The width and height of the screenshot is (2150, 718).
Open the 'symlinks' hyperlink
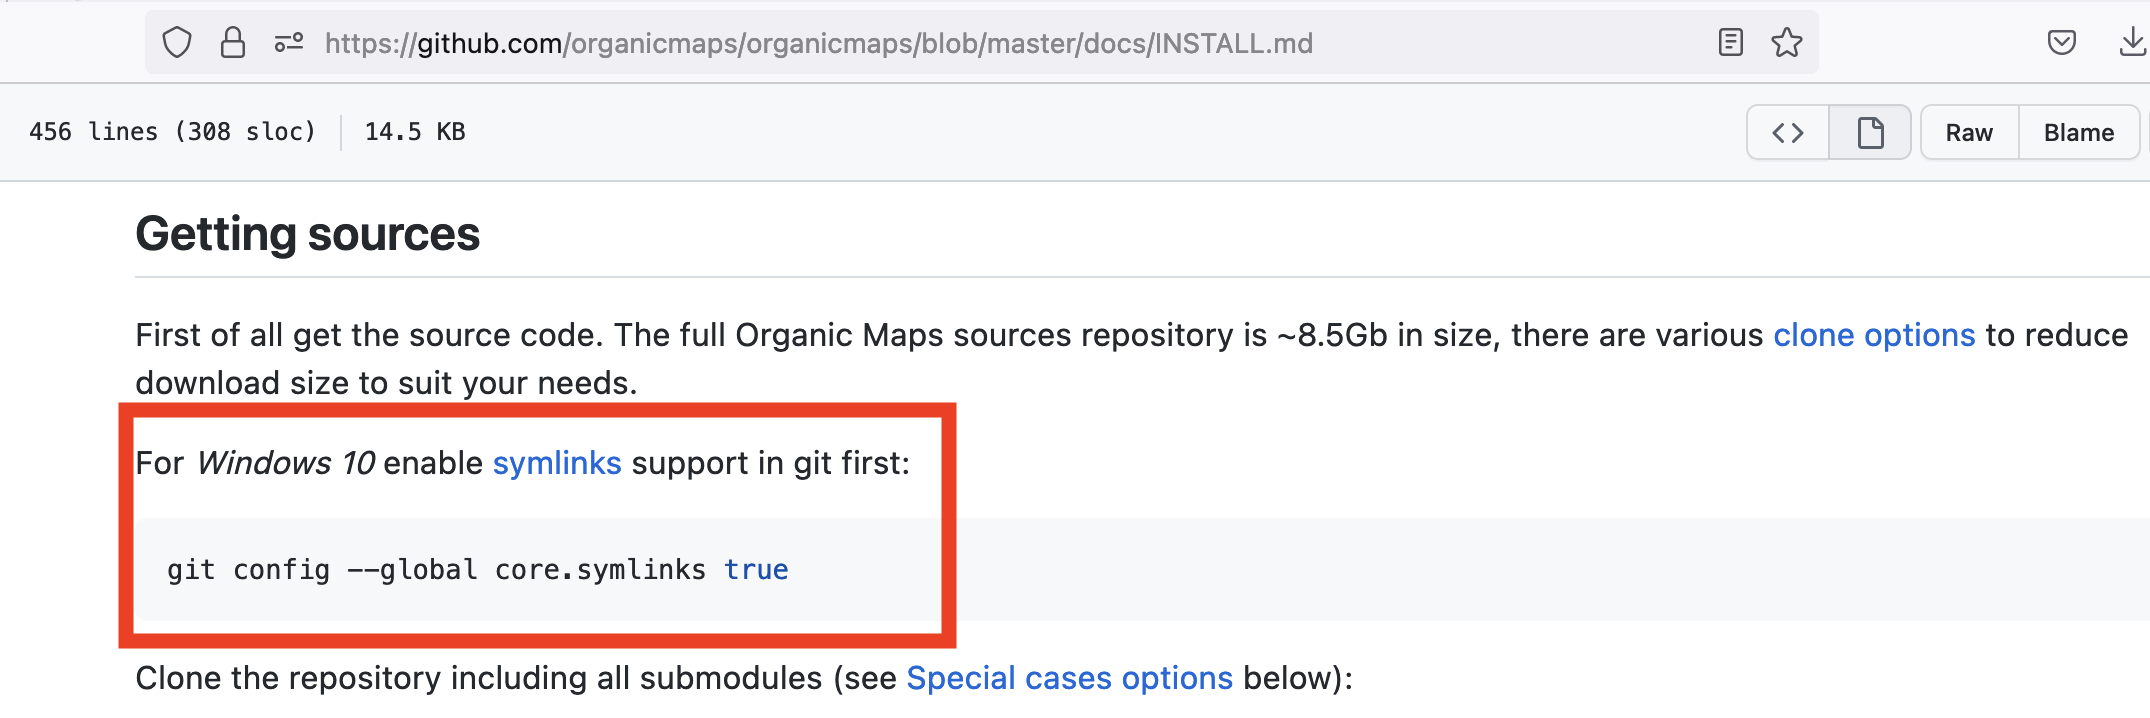557,463
